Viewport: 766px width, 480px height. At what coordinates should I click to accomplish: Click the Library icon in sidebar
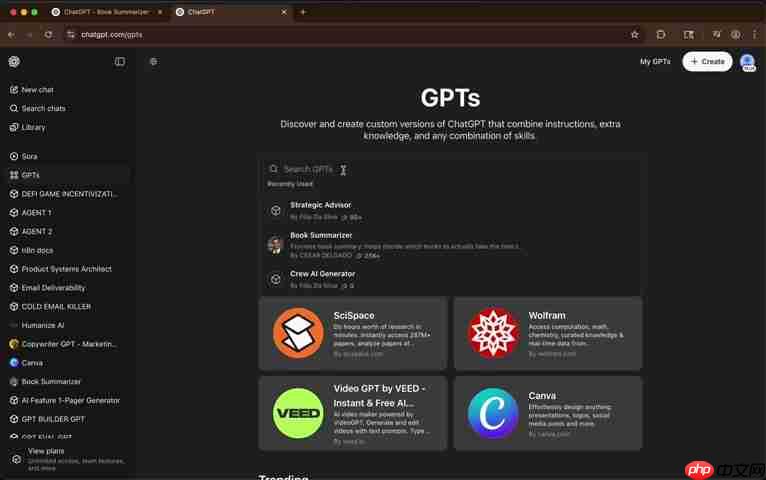(14, 127)
